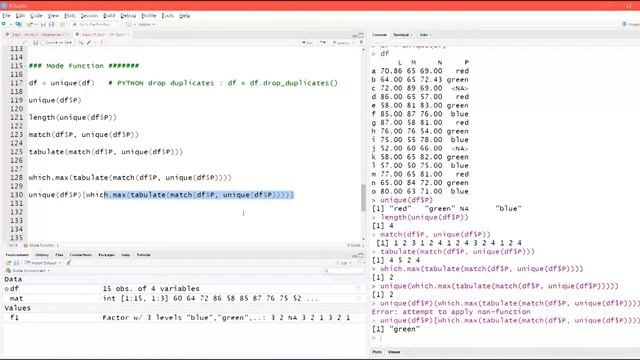
Task: Select the Help tab in lower-left pane
Action: point(126,255)
